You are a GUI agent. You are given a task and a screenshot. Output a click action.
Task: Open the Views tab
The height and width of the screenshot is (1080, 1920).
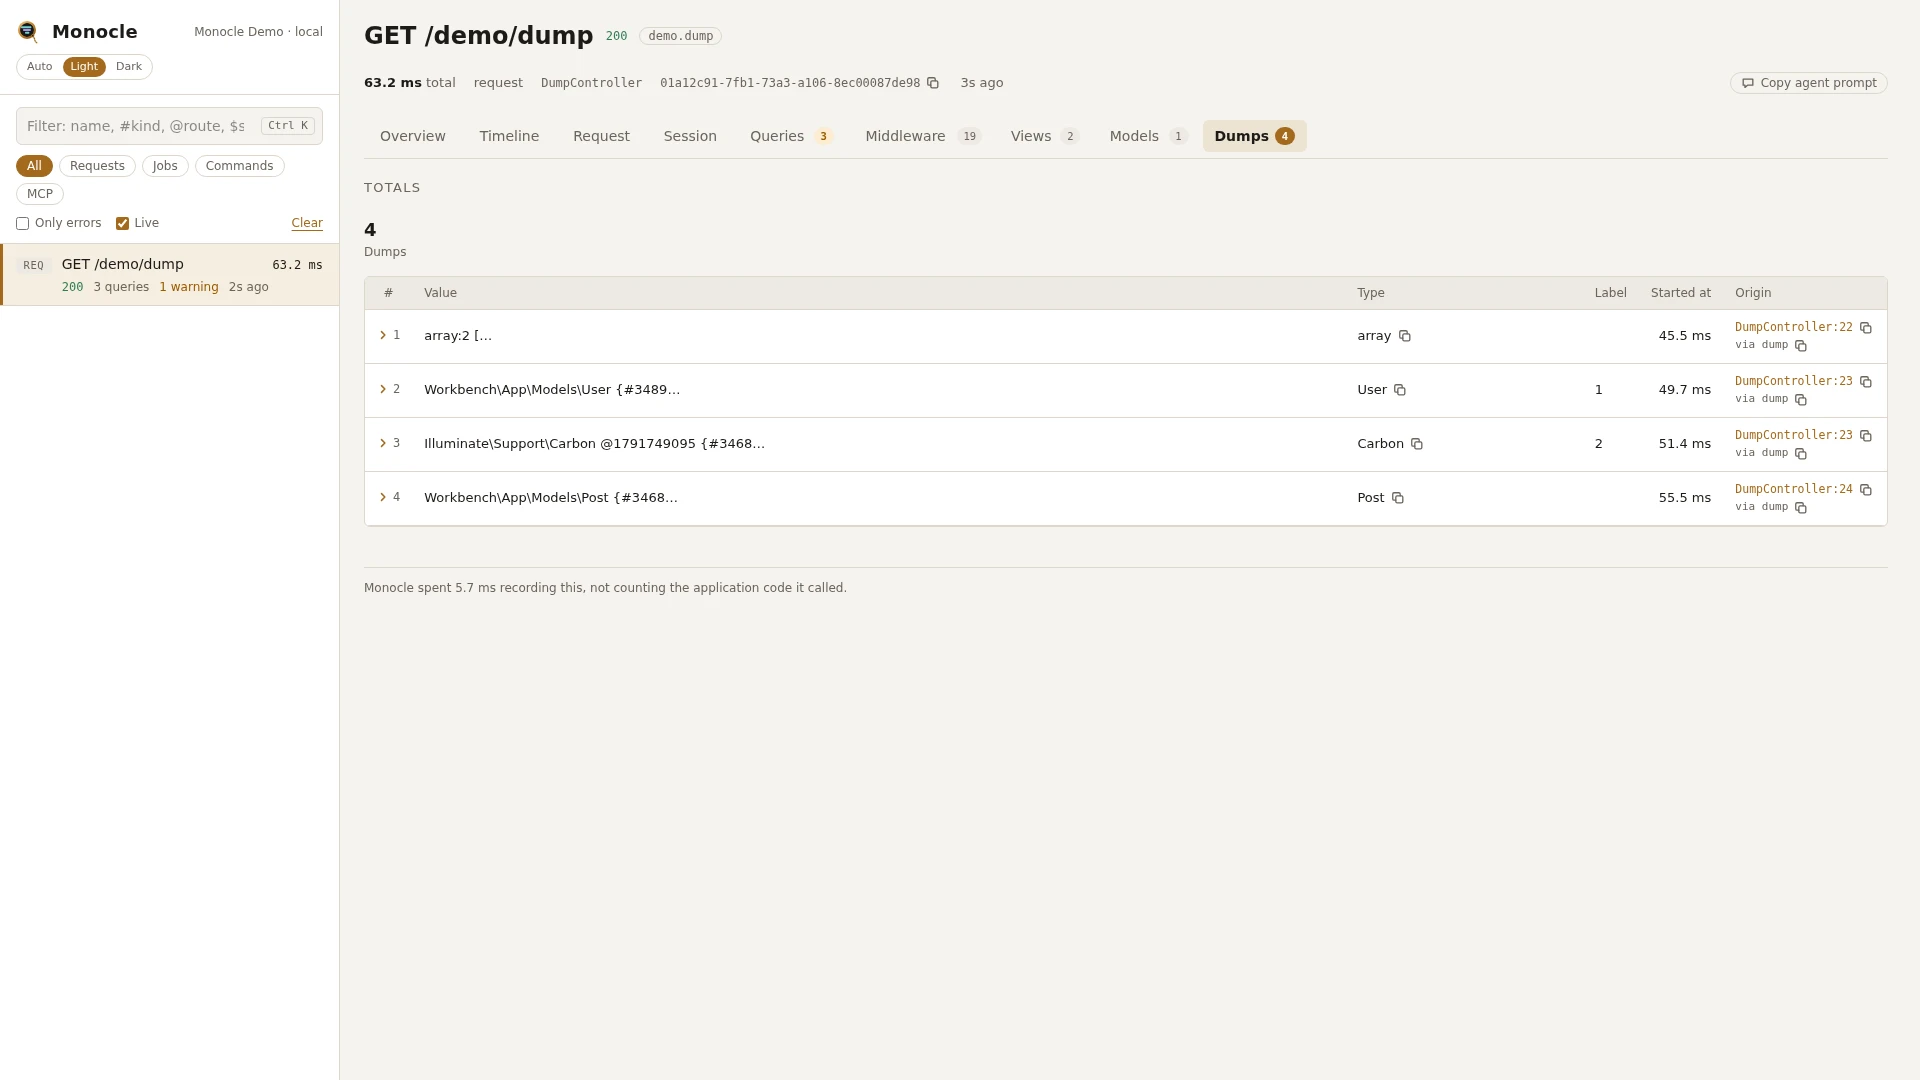[1044, 136]
